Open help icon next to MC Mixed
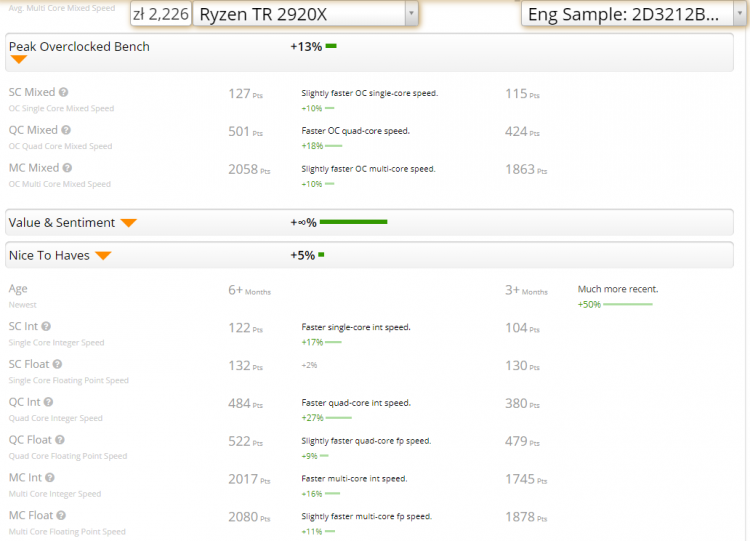The height and width of the screenshot is (541, 750). (x=67, y=167)
